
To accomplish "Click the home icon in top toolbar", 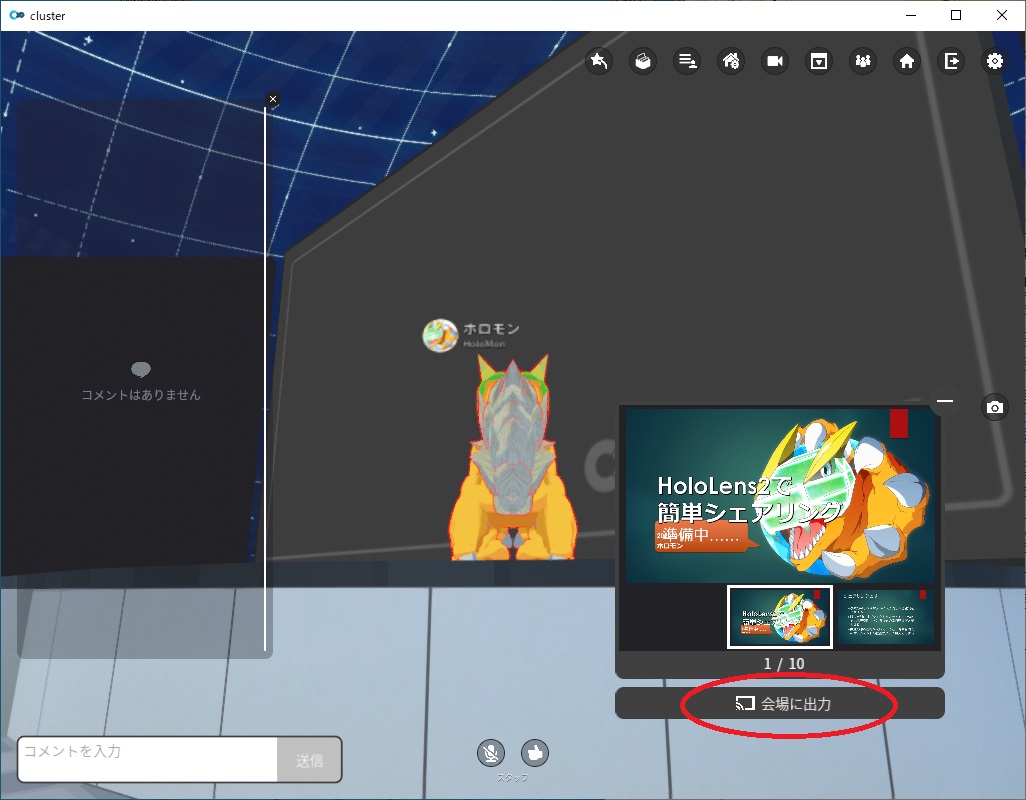I will click(907, 61).
